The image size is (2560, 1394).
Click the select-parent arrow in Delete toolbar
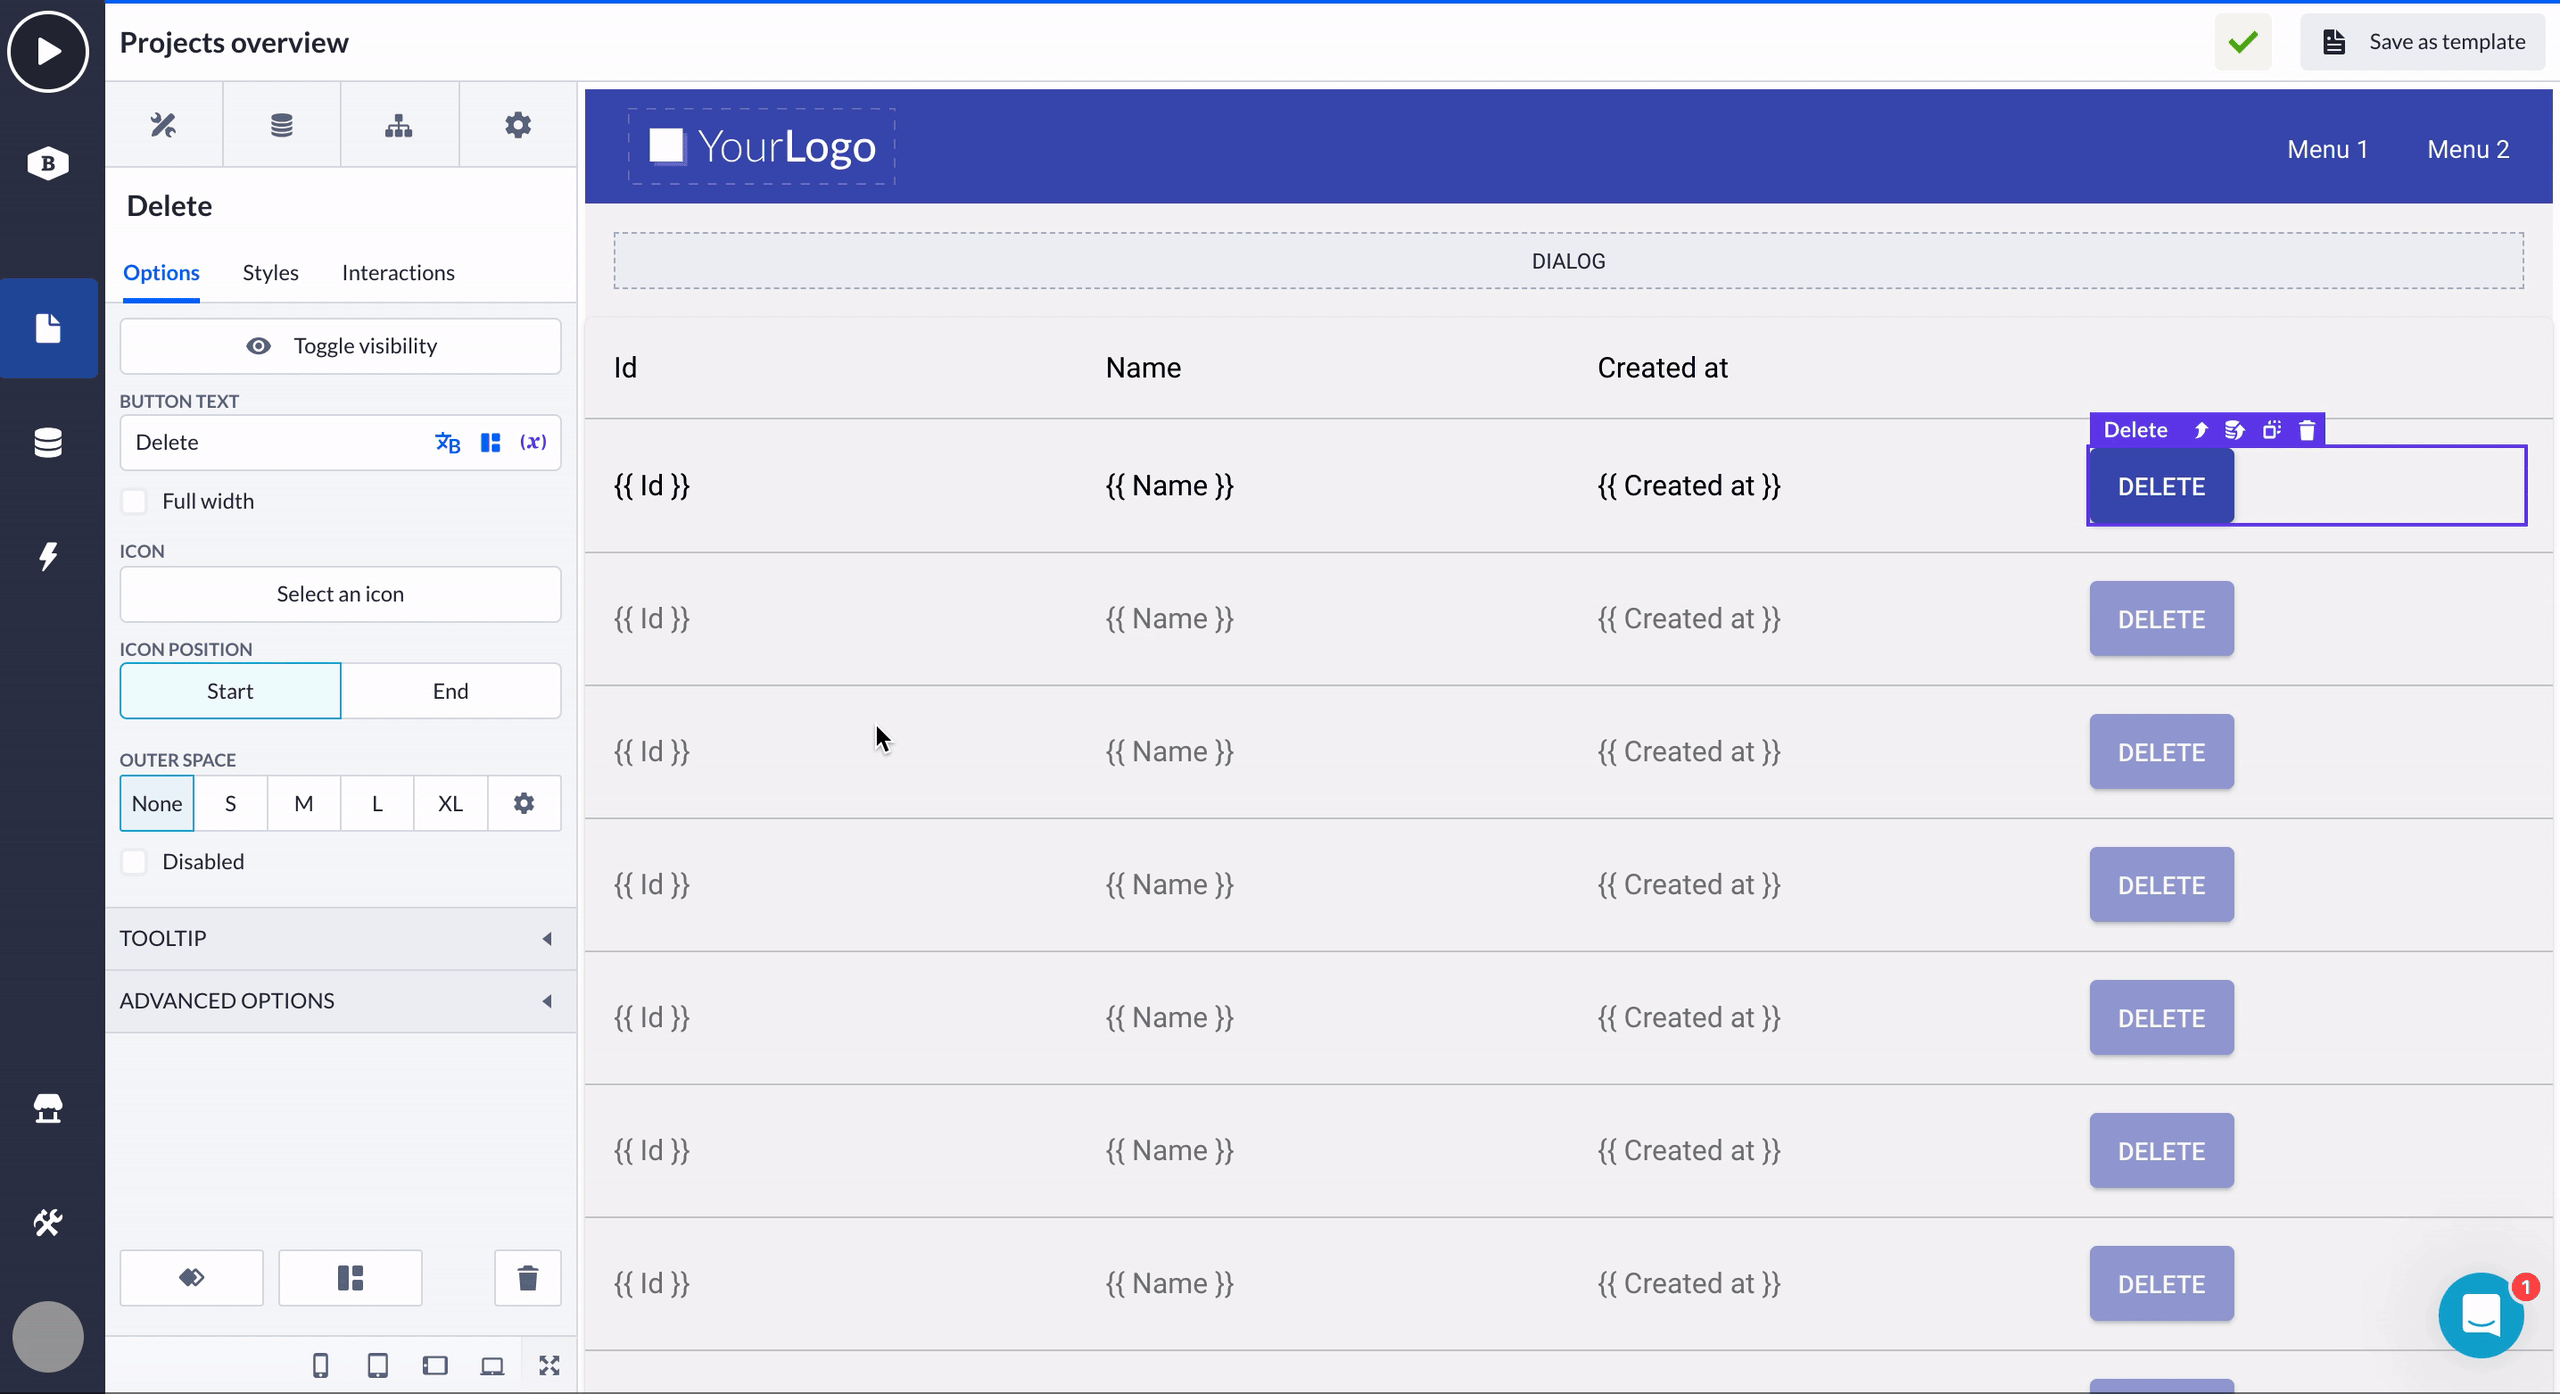2200,430
